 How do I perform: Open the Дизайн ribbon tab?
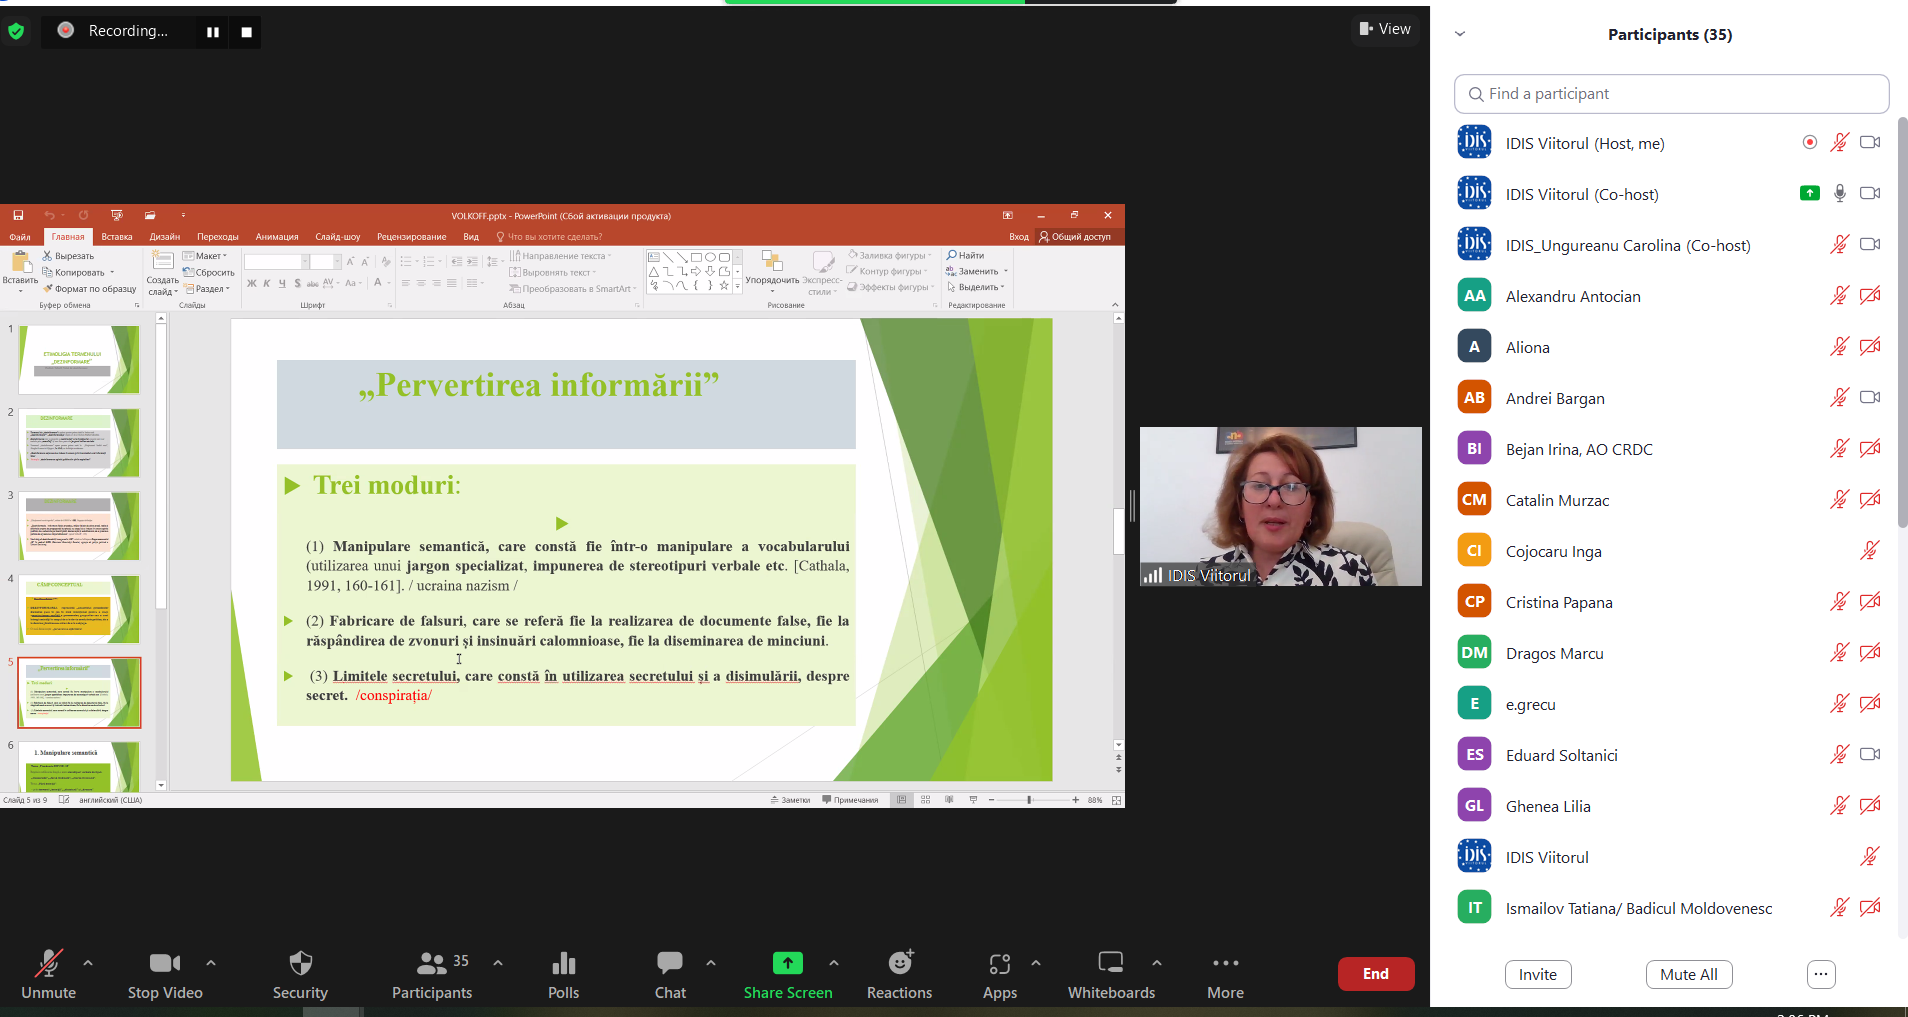[165, 237]
